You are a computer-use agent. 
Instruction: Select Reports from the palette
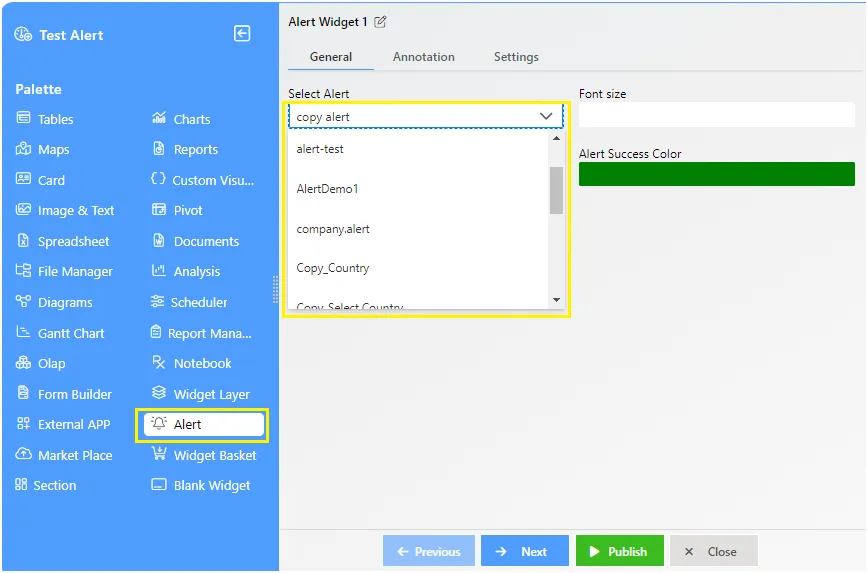click(185, 149)
